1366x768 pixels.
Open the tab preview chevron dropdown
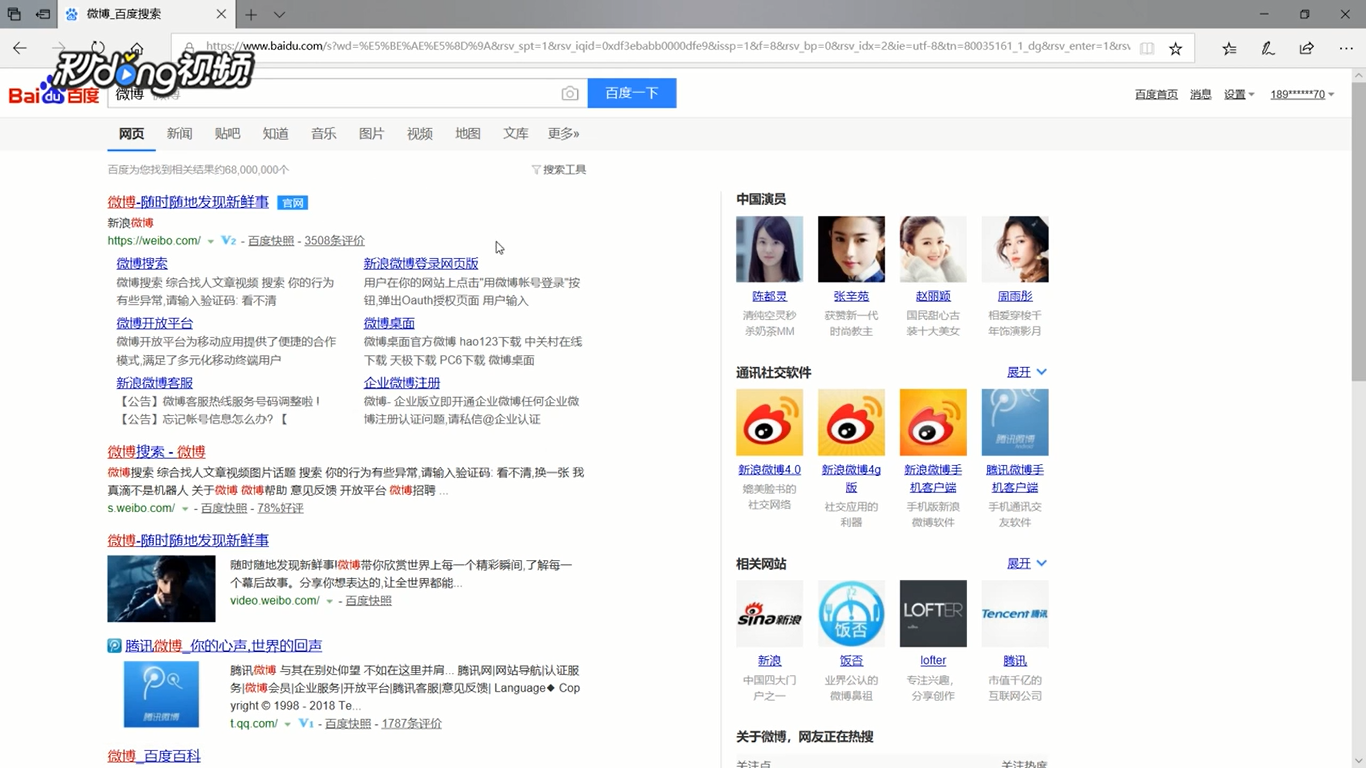click(279, 14)
